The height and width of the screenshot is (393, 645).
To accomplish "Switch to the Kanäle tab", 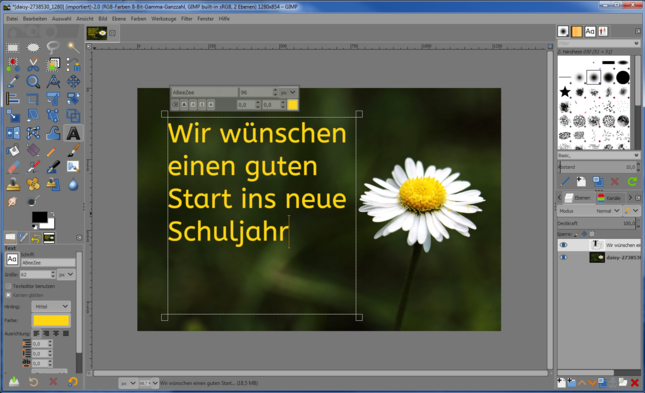I will point(609,198).
